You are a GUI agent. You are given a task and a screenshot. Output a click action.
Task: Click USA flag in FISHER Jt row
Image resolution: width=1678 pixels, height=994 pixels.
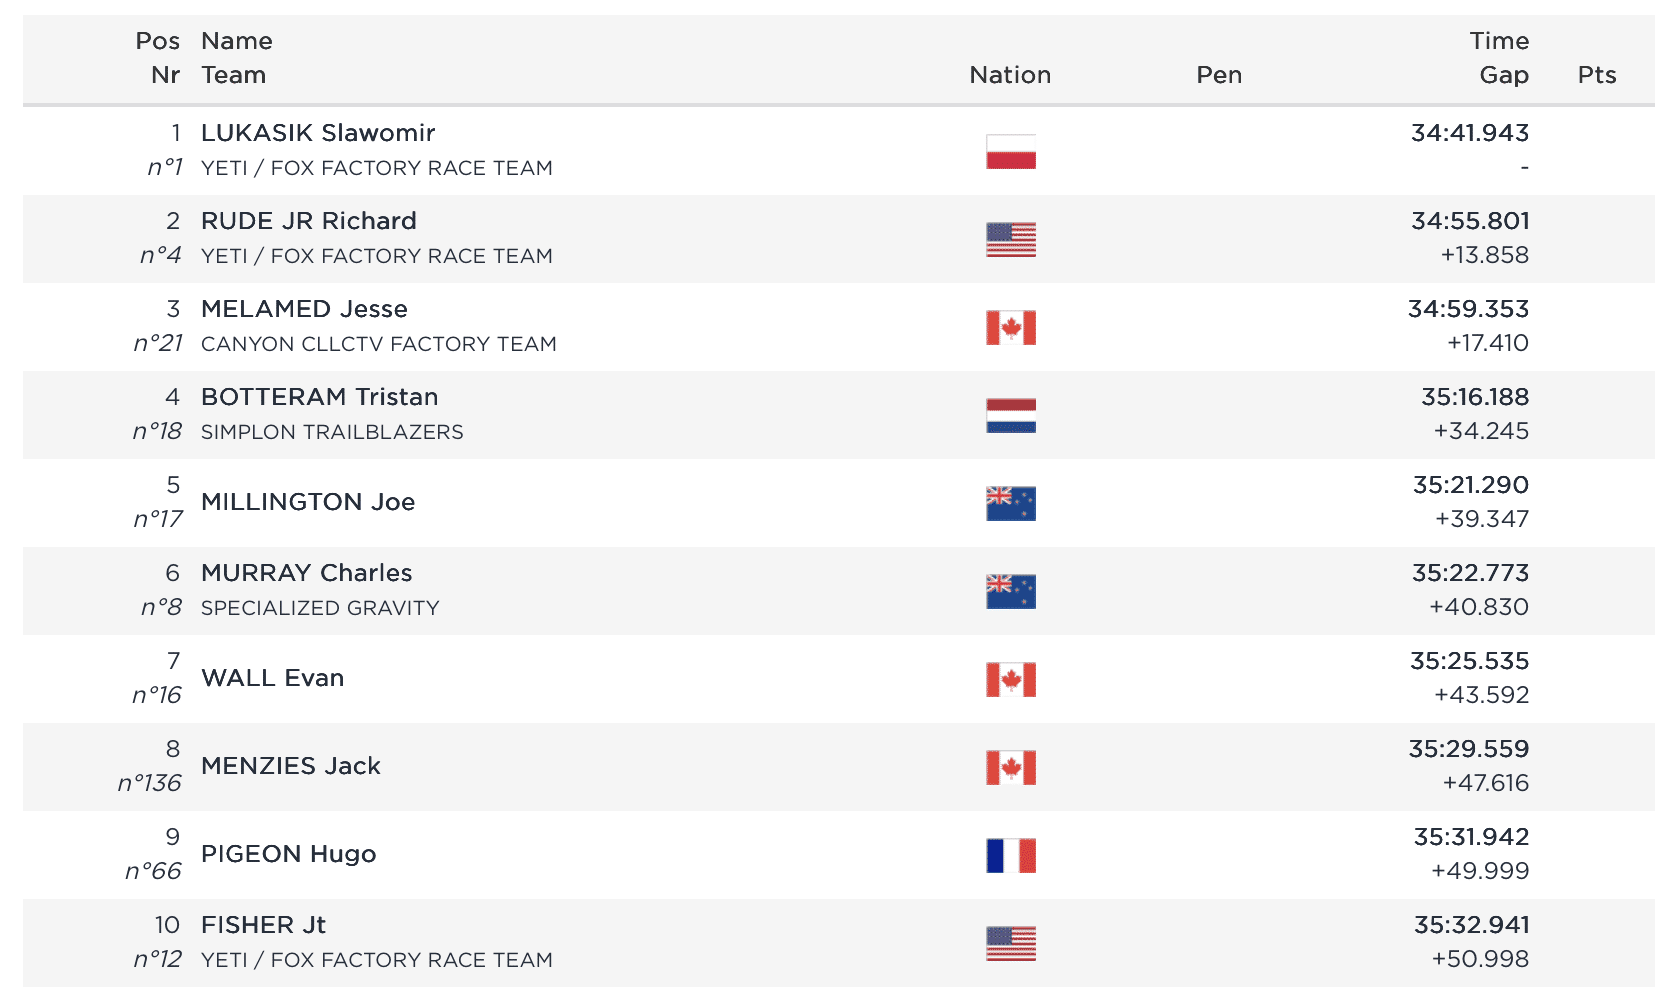click(x=1010, y=944)
